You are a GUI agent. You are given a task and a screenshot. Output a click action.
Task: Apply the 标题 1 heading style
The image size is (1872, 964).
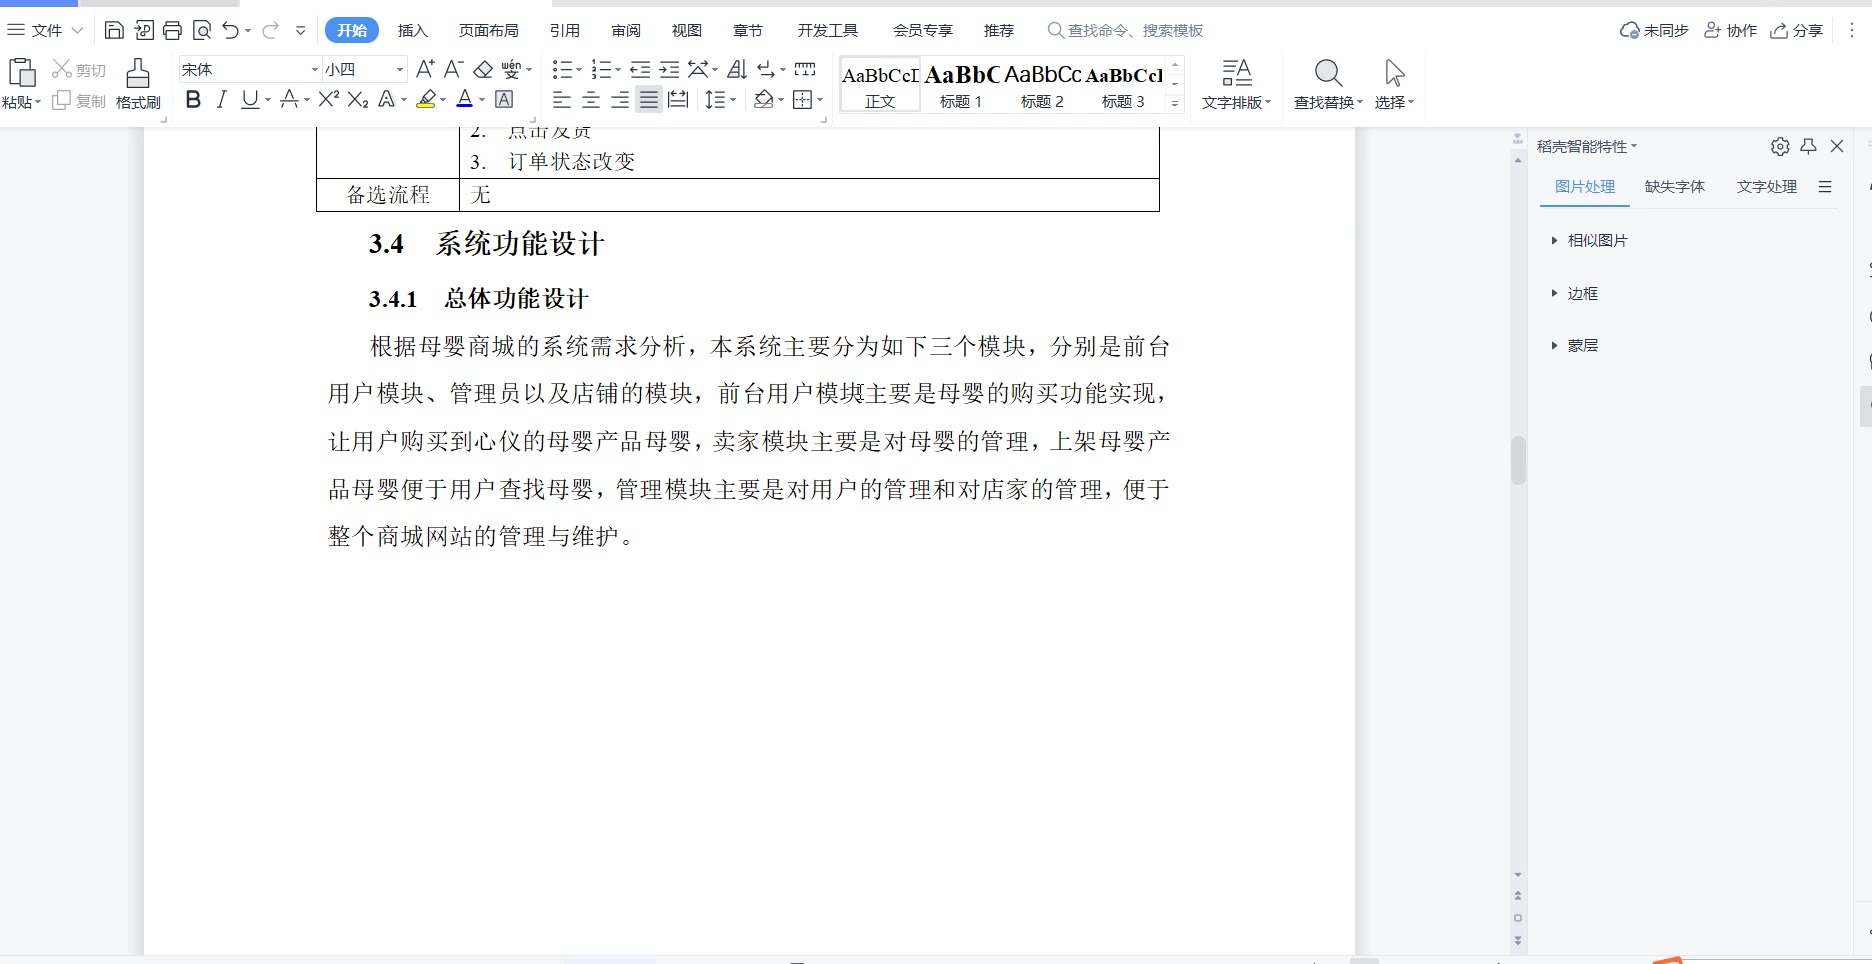961,85
